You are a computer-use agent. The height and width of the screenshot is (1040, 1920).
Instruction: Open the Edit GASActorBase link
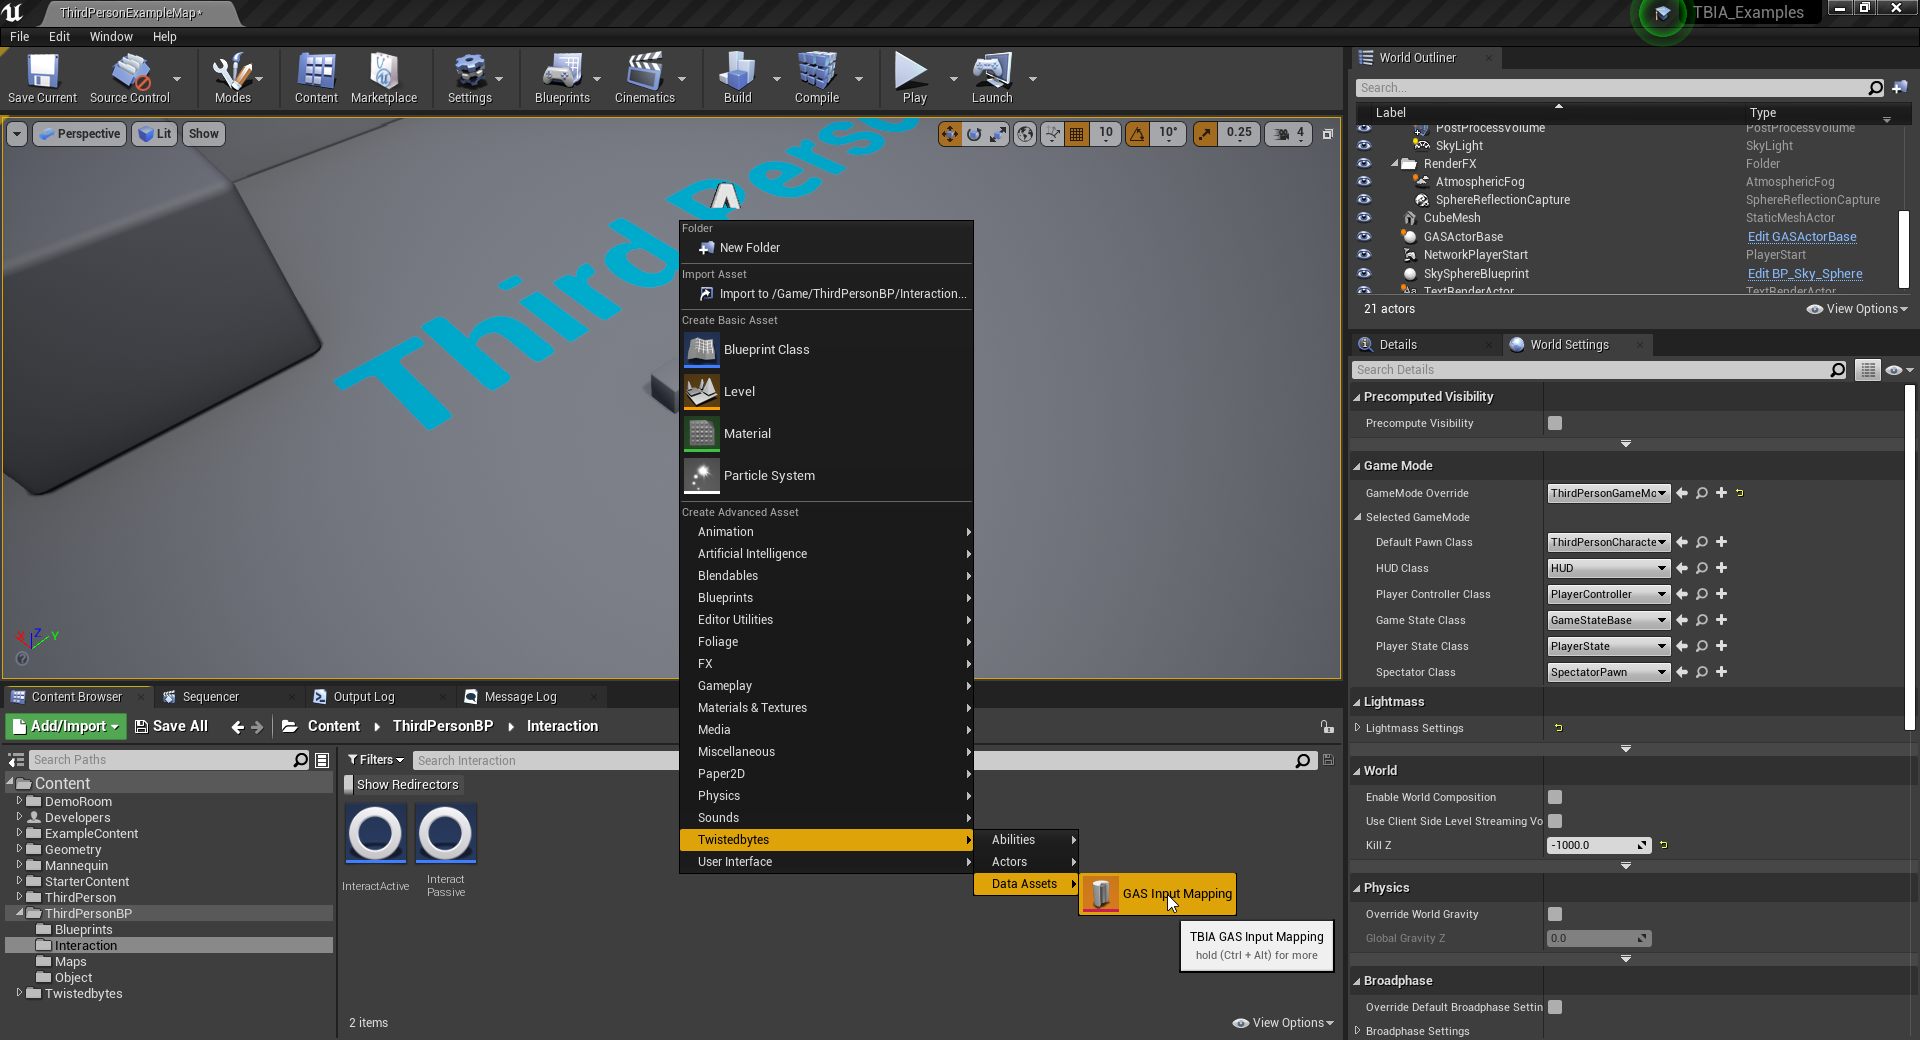[x=1802, y=237]
